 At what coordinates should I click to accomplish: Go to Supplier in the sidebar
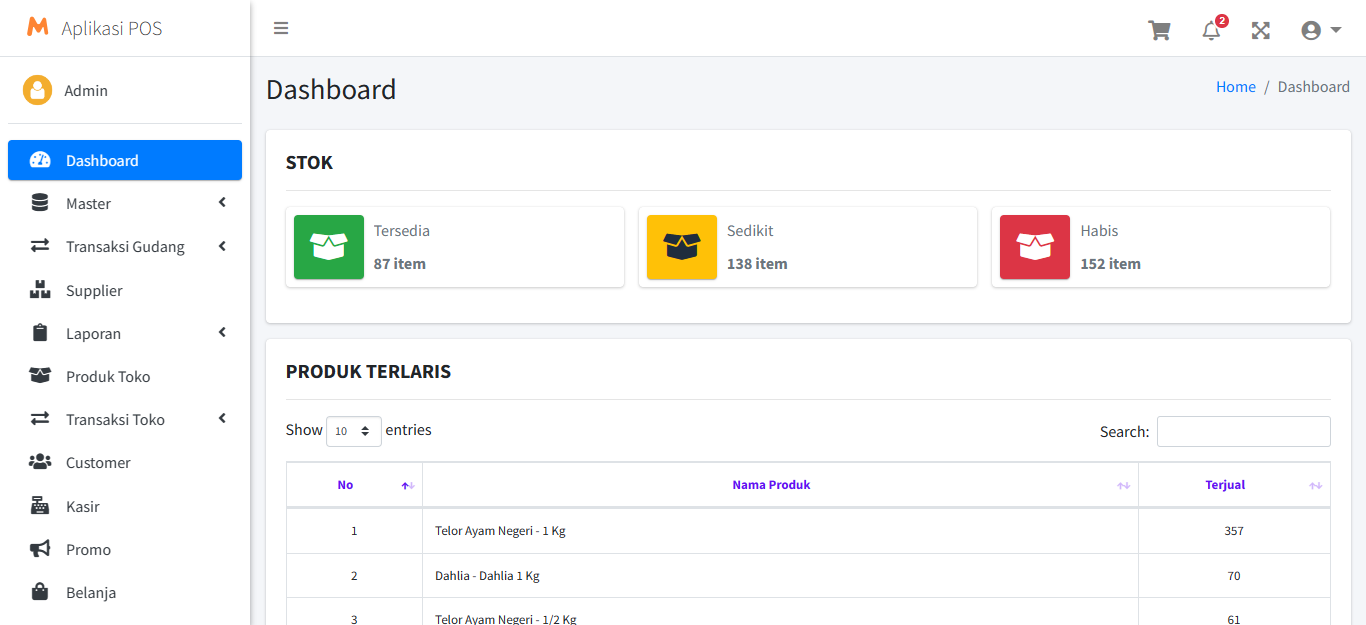(94, 291)
